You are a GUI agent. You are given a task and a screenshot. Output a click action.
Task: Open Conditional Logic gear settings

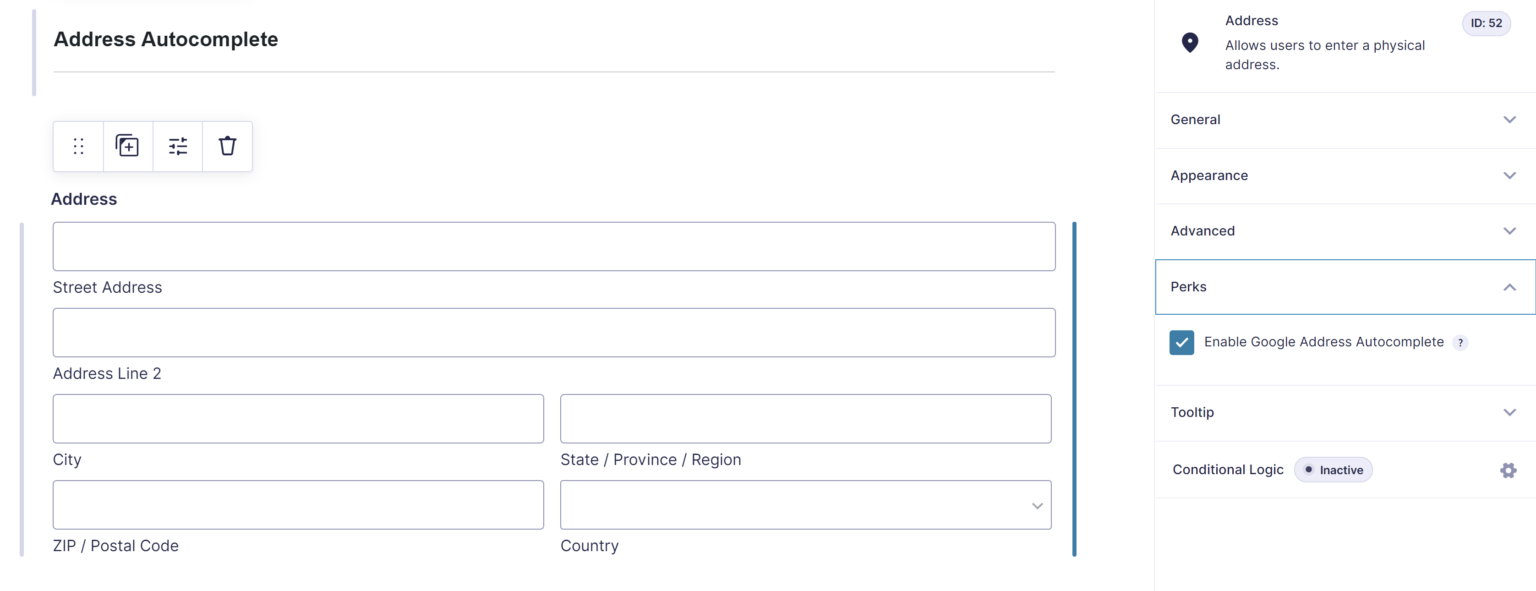(1508, 470)
